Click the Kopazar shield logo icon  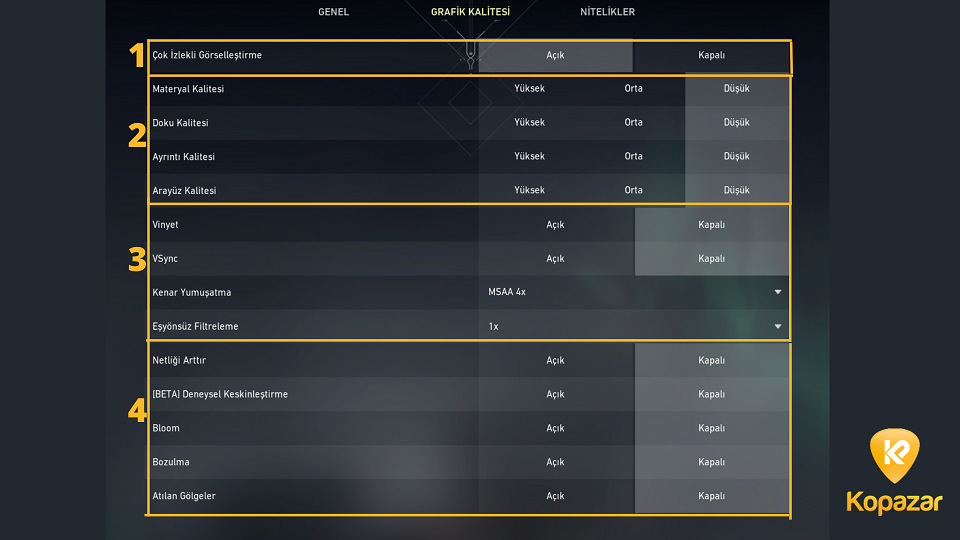[894, 456]
